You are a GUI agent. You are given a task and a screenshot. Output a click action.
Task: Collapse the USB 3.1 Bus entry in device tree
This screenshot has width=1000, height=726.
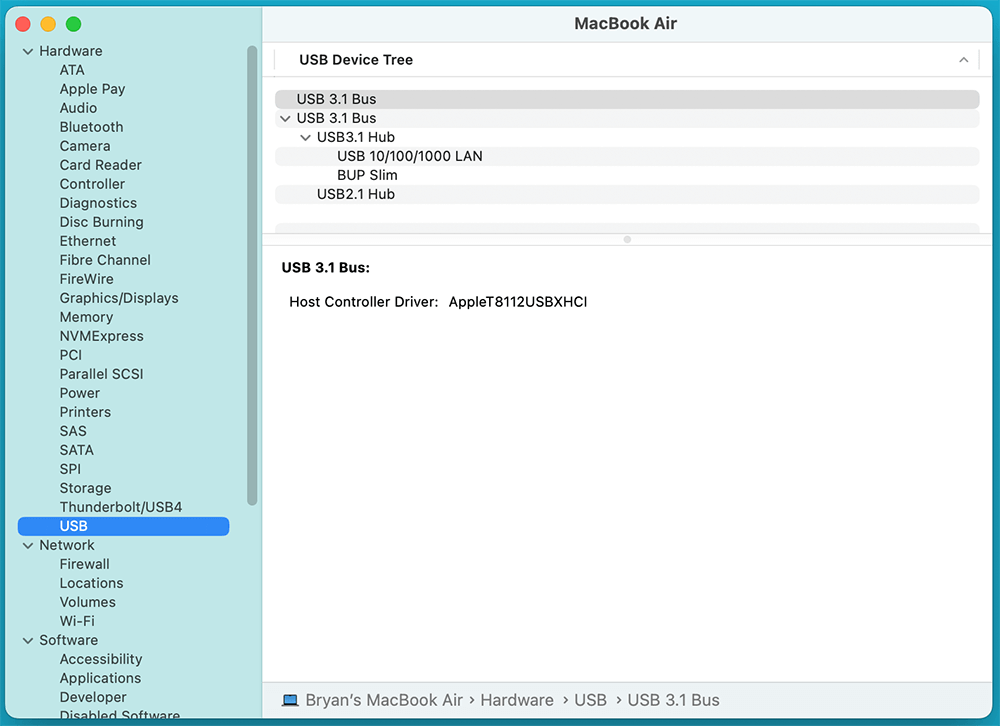coord(285,118)
